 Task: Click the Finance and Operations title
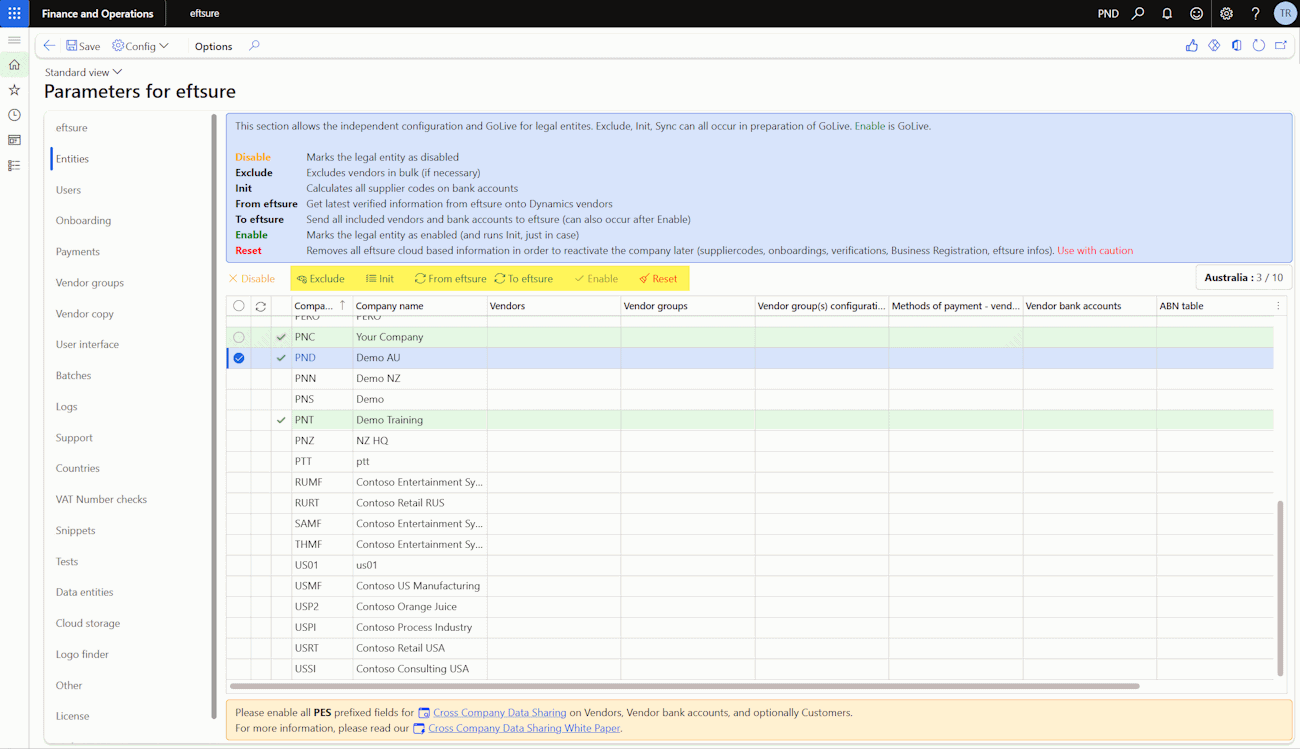click(x=98, y=14)
